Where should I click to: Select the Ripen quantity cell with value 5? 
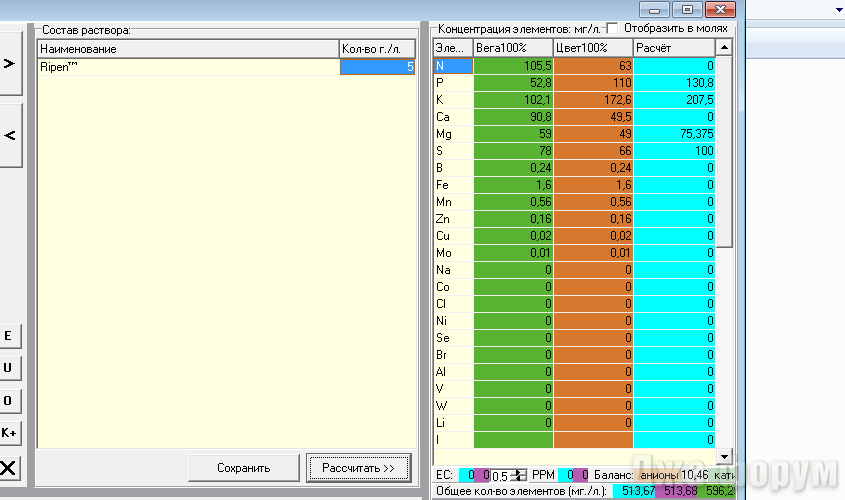pyautogui.click(x=377, y=66)
